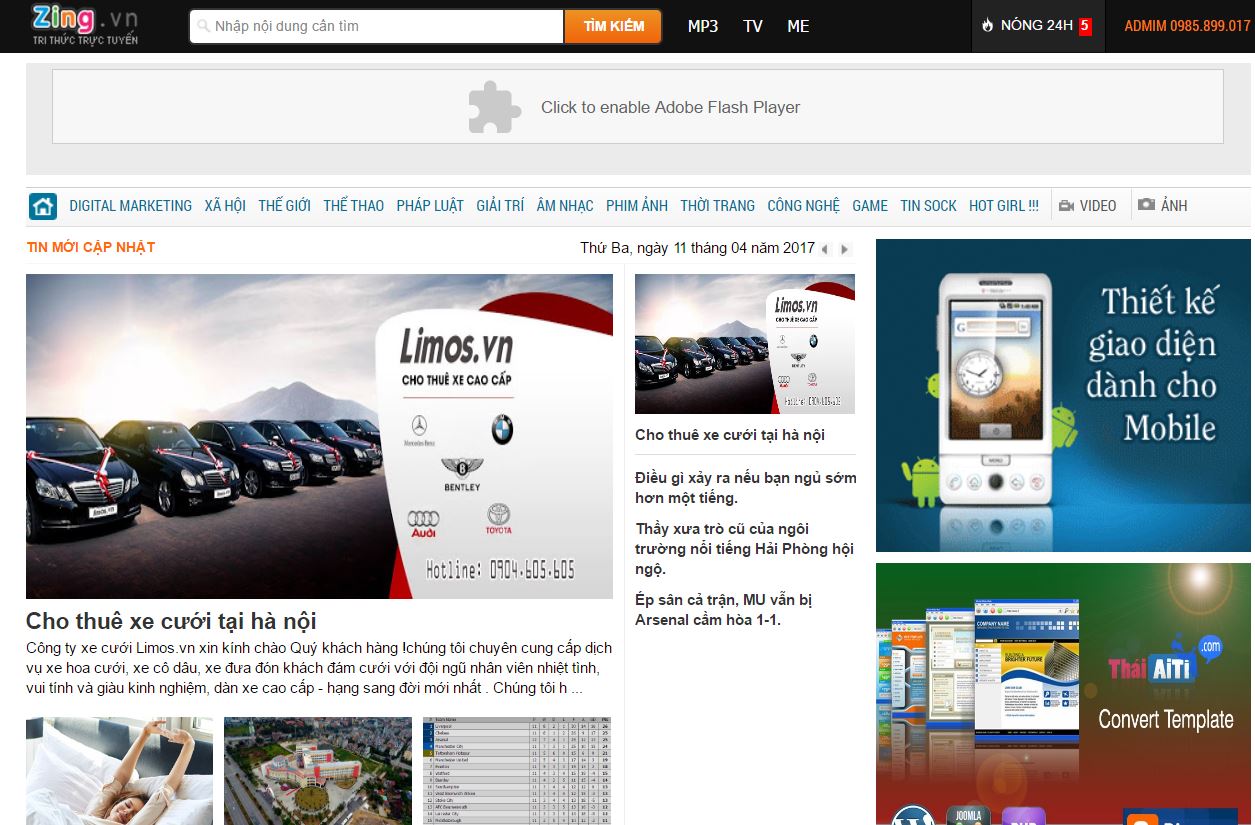Image resolution: width=1255 pixels, height=825 pixels.
Task: Open the Zing.vn logo
Action: [x=85, y=25]
